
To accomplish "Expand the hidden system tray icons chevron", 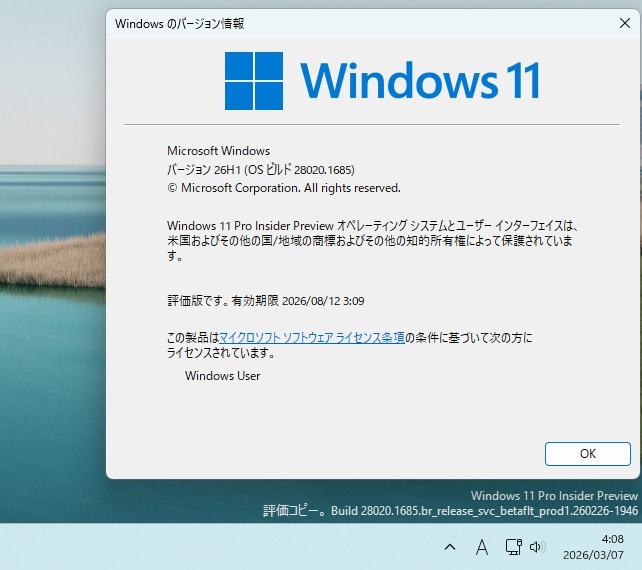I will 450,547.
